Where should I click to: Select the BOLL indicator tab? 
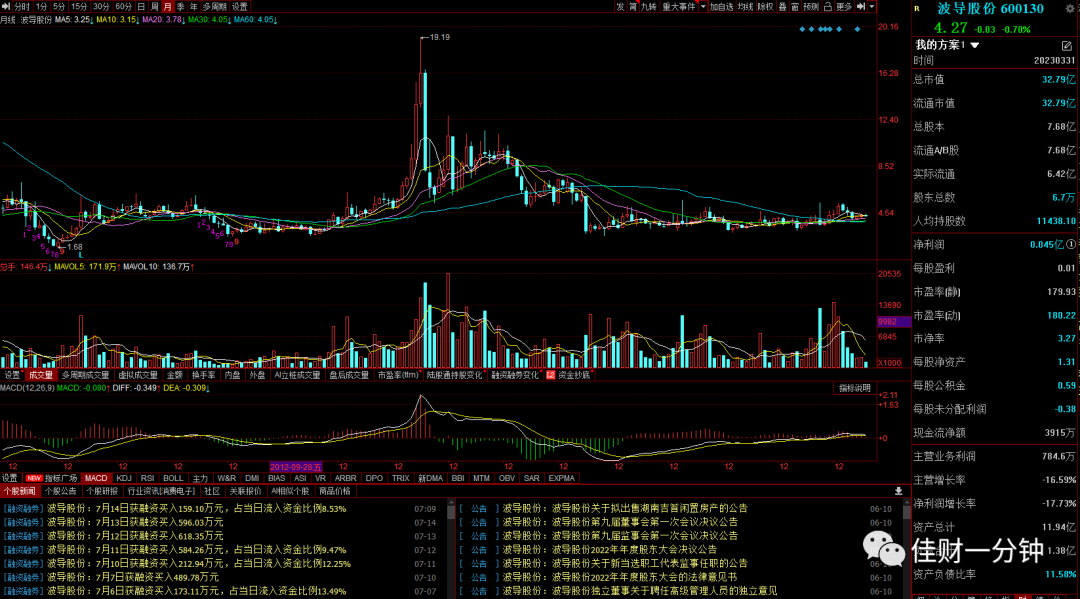point(173,478)
